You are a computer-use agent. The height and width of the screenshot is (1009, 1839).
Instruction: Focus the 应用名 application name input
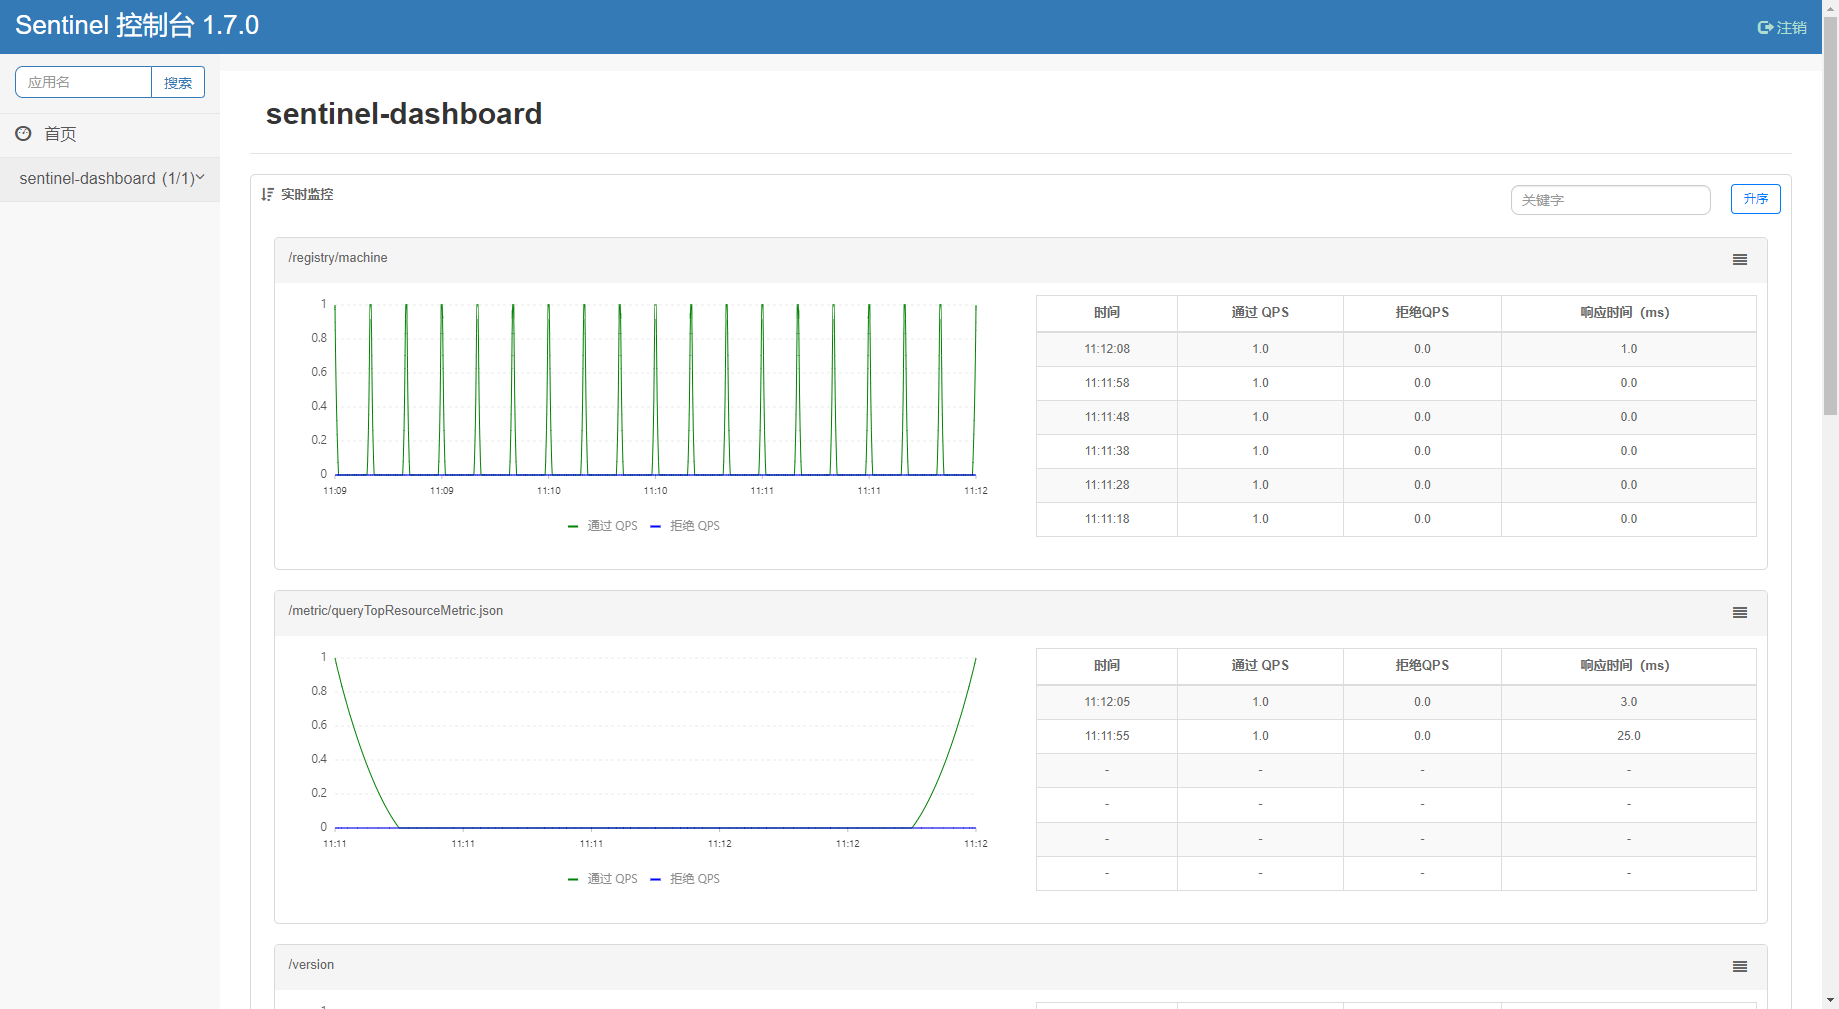(84, 82)
